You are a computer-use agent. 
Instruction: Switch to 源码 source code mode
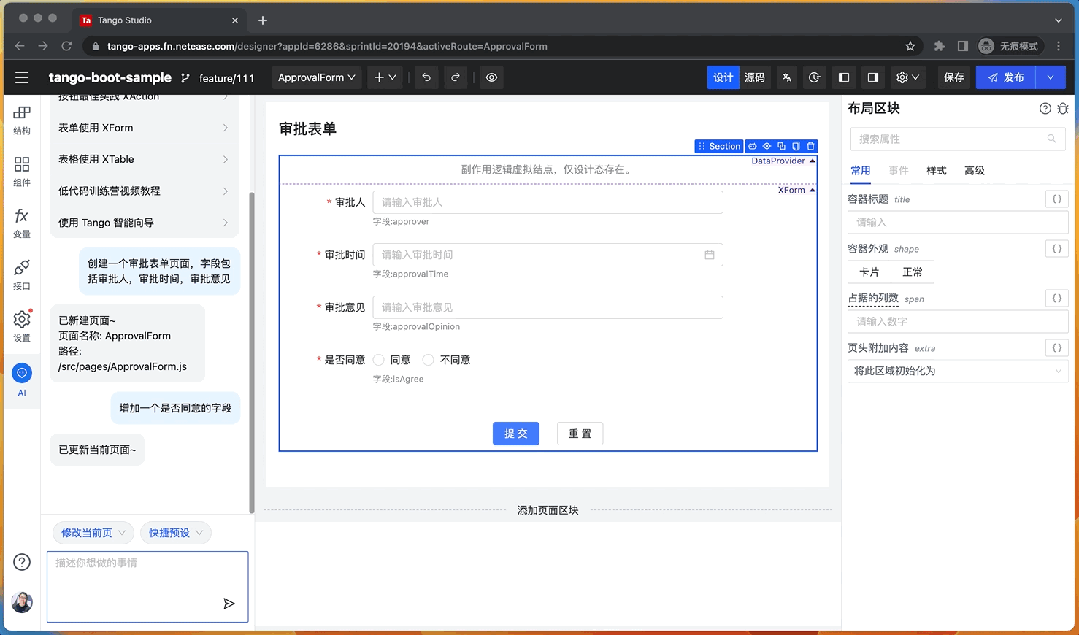tap(755, 78)
